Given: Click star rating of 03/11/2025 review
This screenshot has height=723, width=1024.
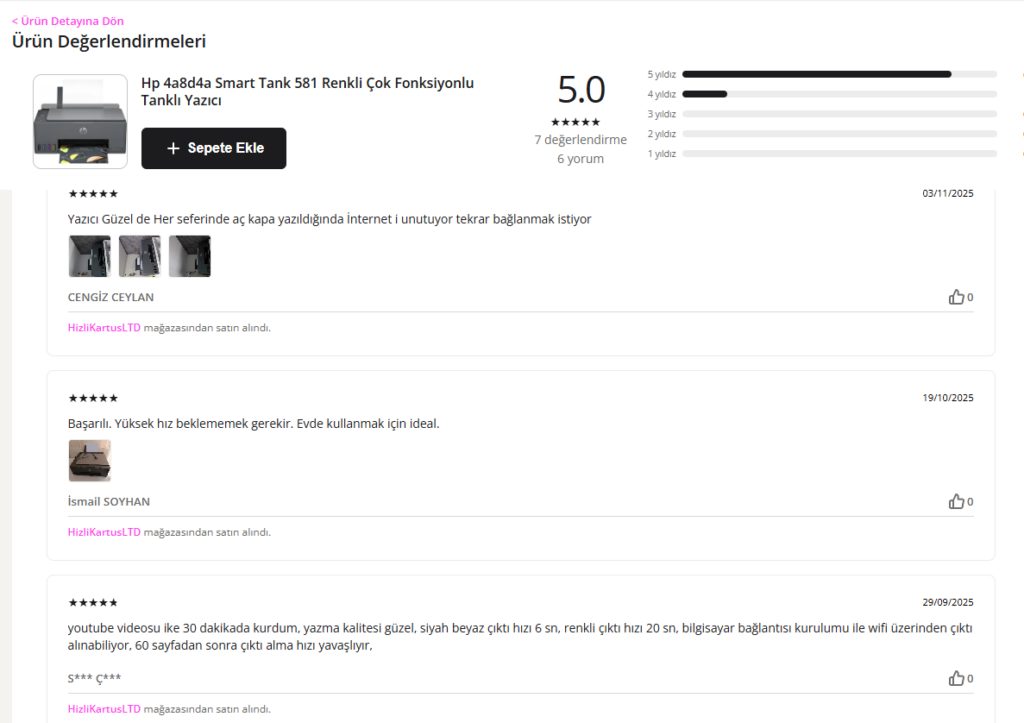Looking at the screenshot, I should 93,194.
